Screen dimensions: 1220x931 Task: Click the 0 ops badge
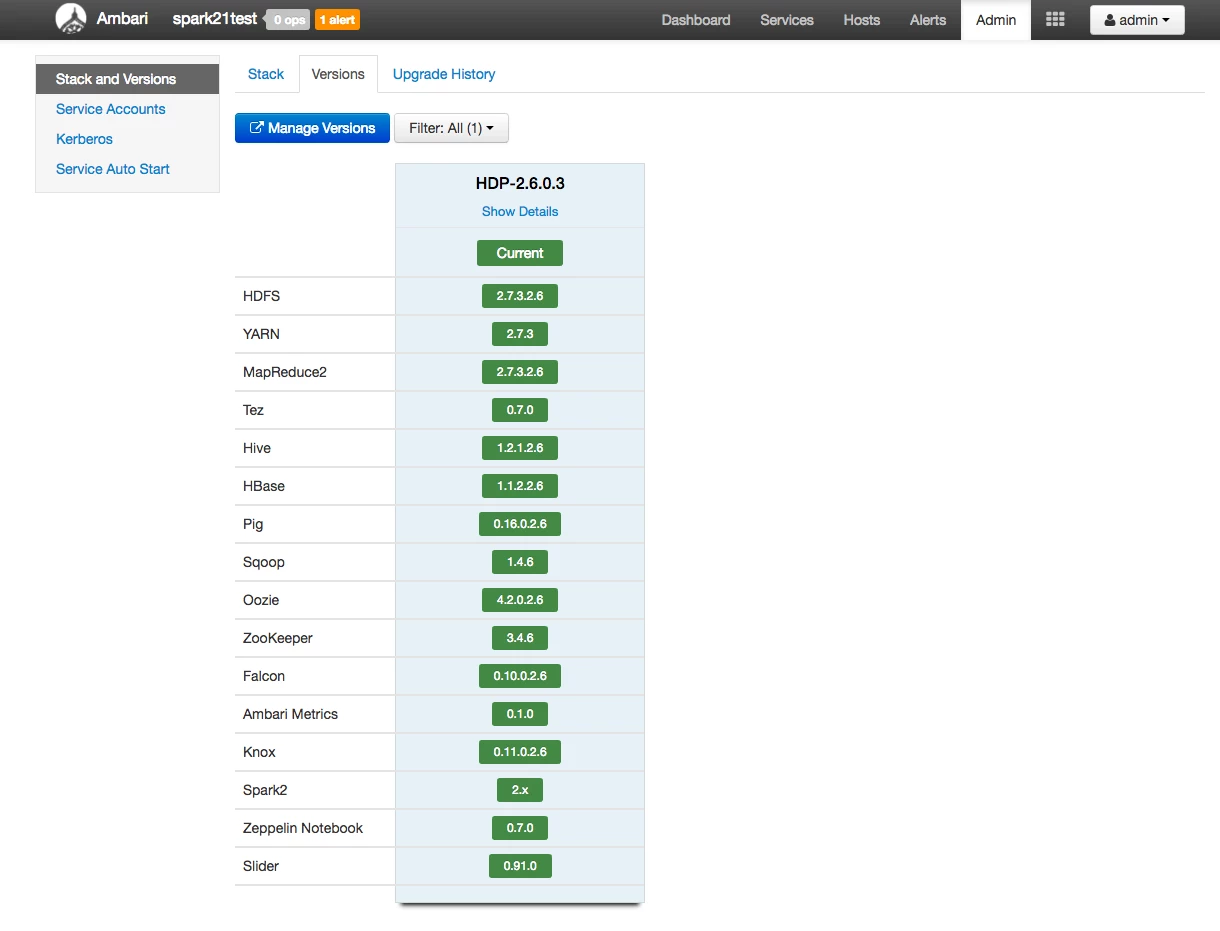[288, 20]
